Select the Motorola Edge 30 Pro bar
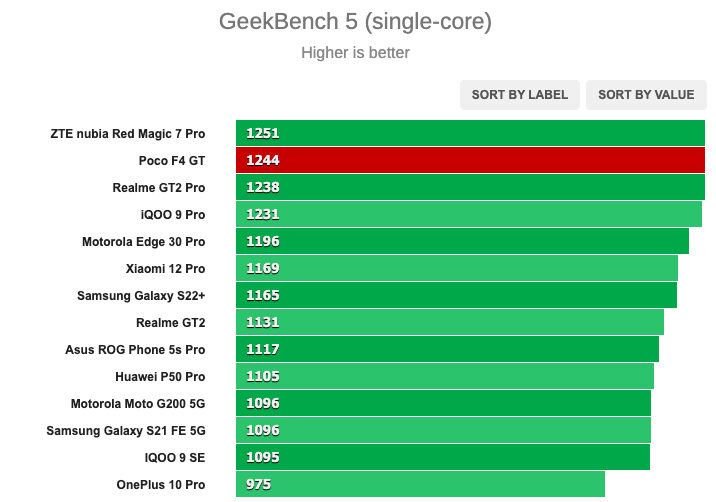The image size is (716, 502). click(x=462, y=241)
